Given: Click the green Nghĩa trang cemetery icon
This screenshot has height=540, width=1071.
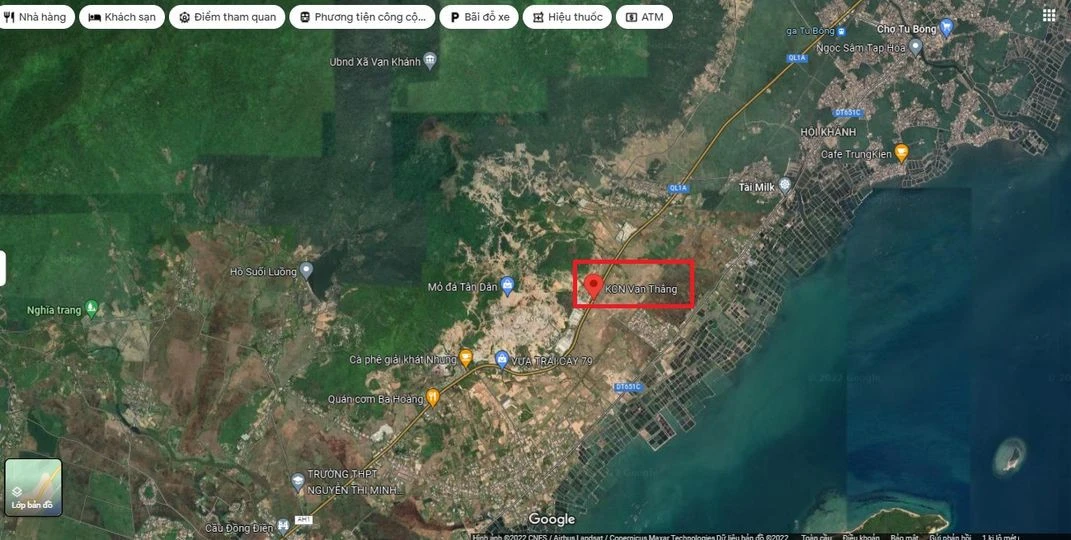Looking at the screenshot, I should (92, 309).
